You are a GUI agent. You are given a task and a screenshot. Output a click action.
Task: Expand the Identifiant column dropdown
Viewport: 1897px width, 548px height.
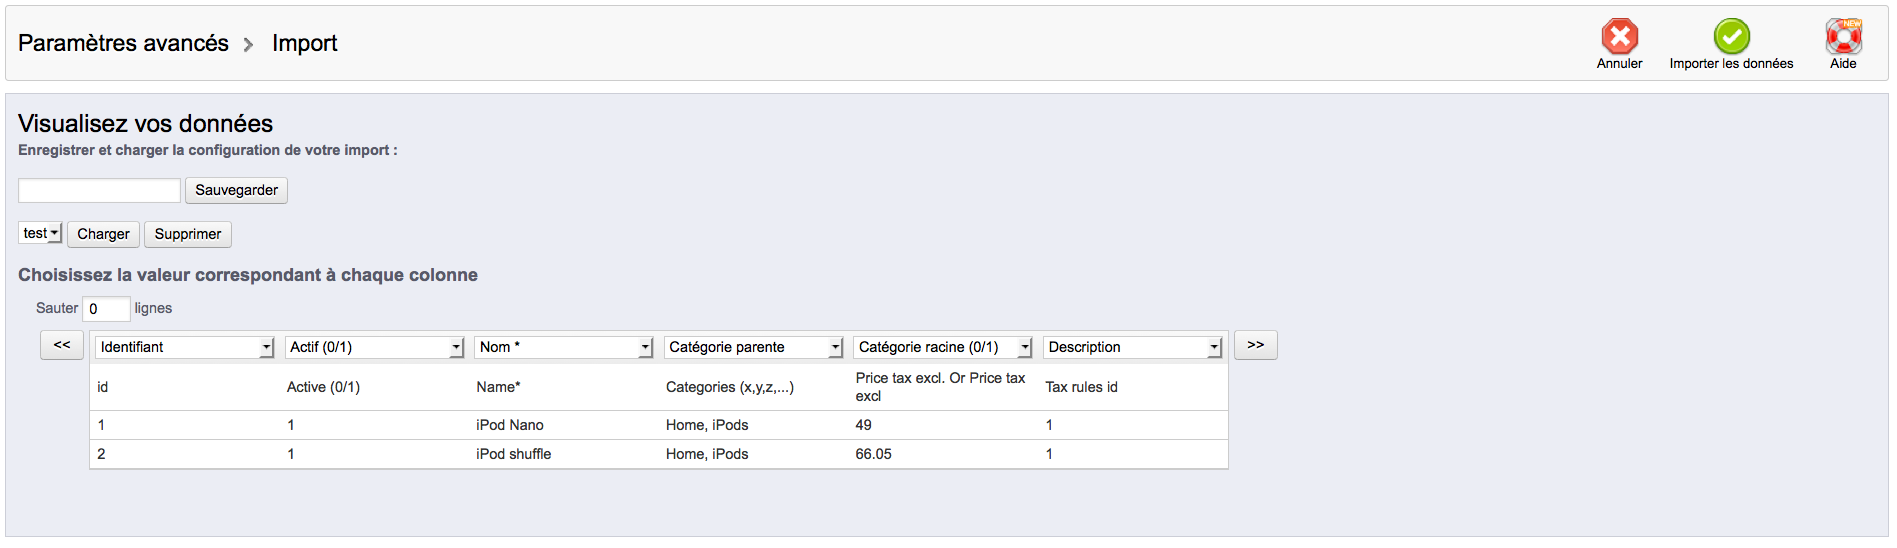(x=184, y=347)
